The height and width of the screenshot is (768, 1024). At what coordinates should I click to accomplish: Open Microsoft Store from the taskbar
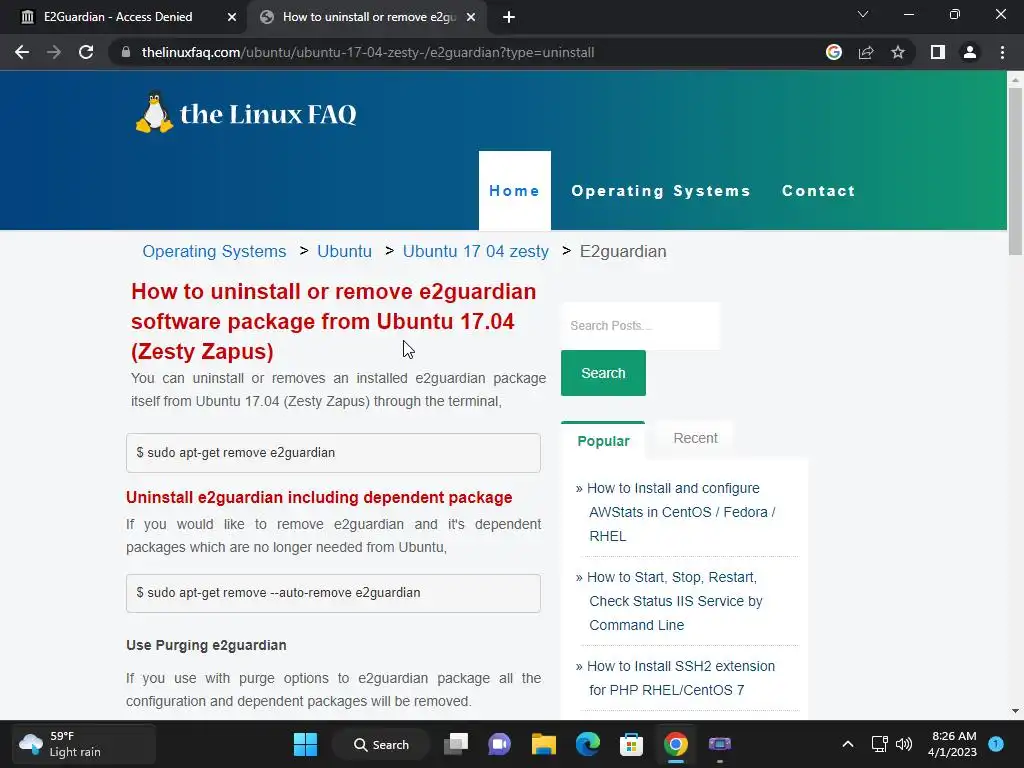pos(631,744)
